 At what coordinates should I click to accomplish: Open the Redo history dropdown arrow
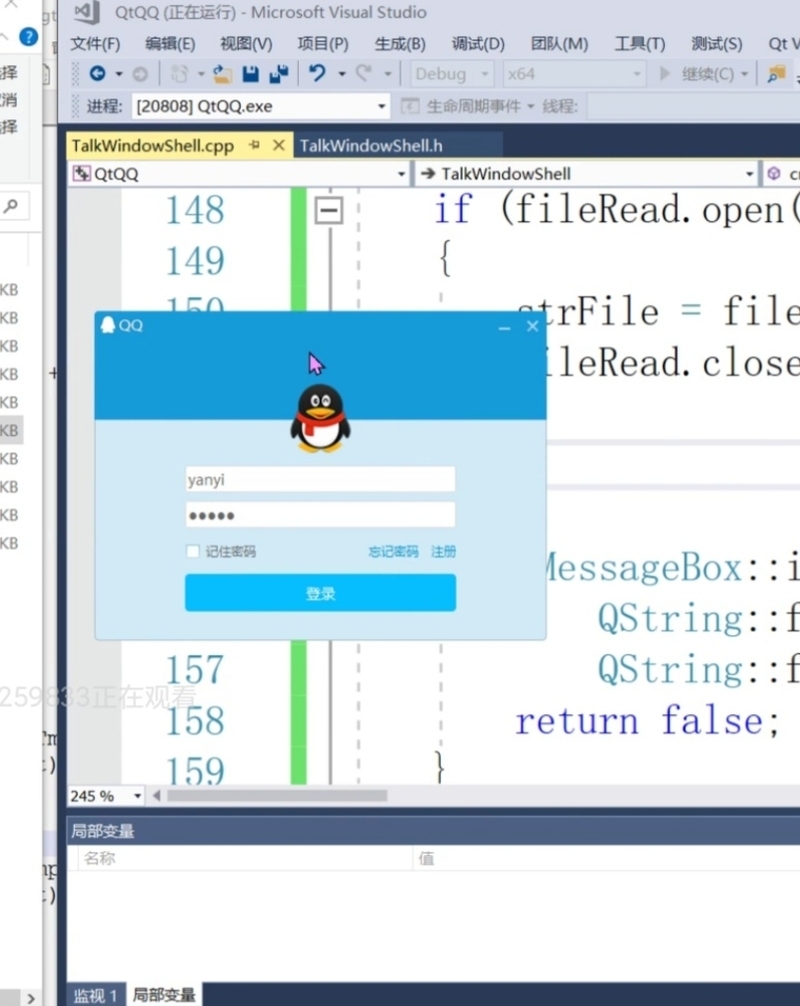(x=388, y=74)
